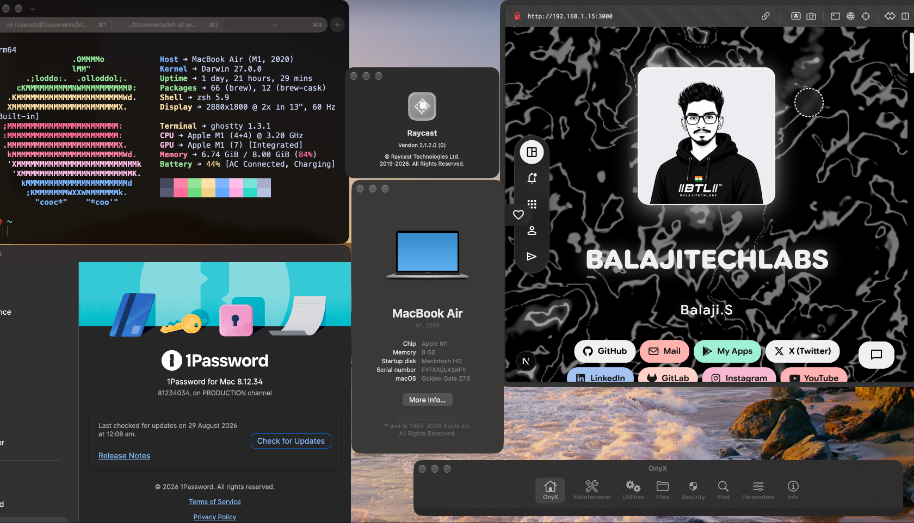Viewport: 914px width, 523px height.
Task: Click the heart favorite icon on the page
Action: coord(518,215)
